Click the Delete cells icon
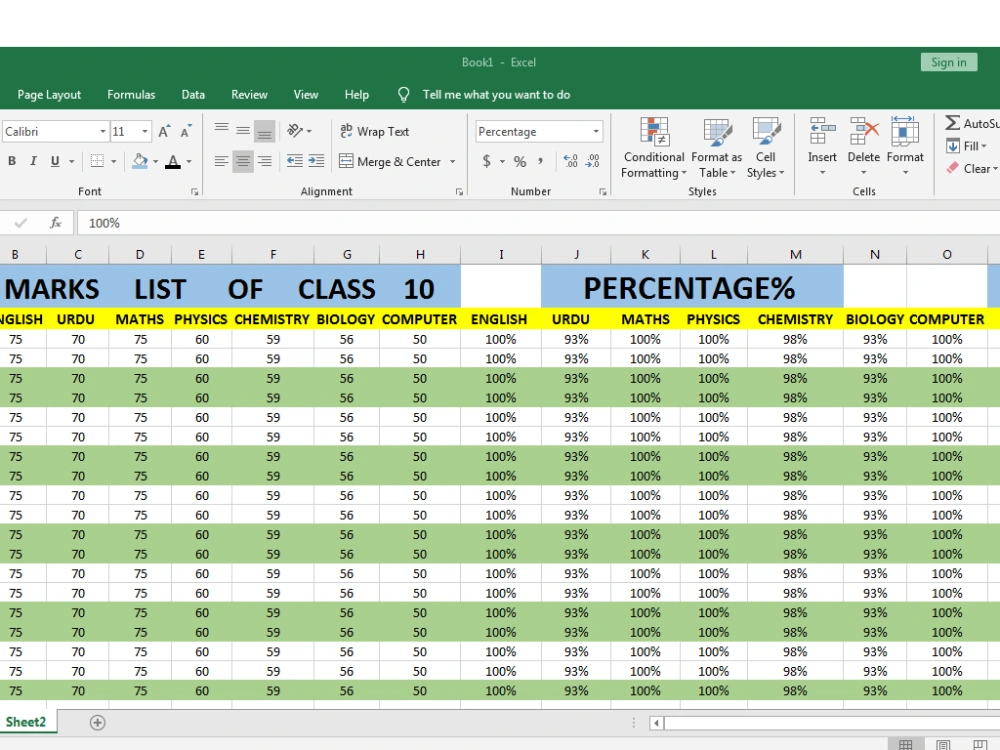The height and width of the screenshot is (750, 1000). [x=864, y=131]
